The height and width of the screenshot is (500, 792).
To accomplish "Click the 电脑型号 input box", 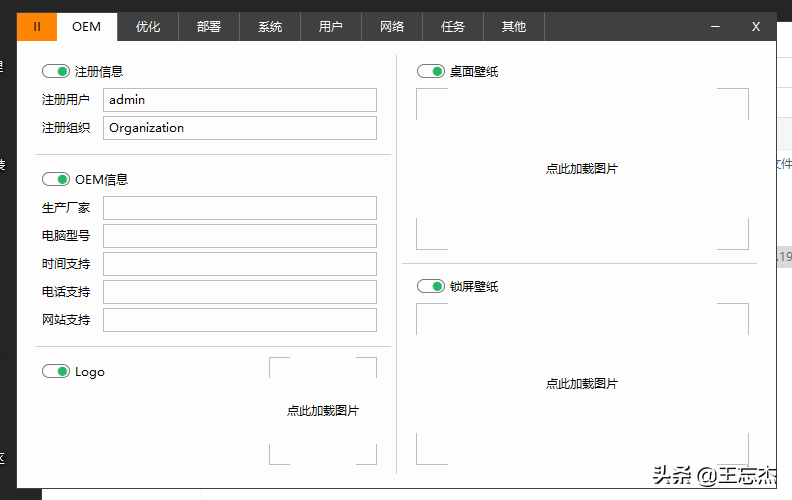I will [240, 236].
